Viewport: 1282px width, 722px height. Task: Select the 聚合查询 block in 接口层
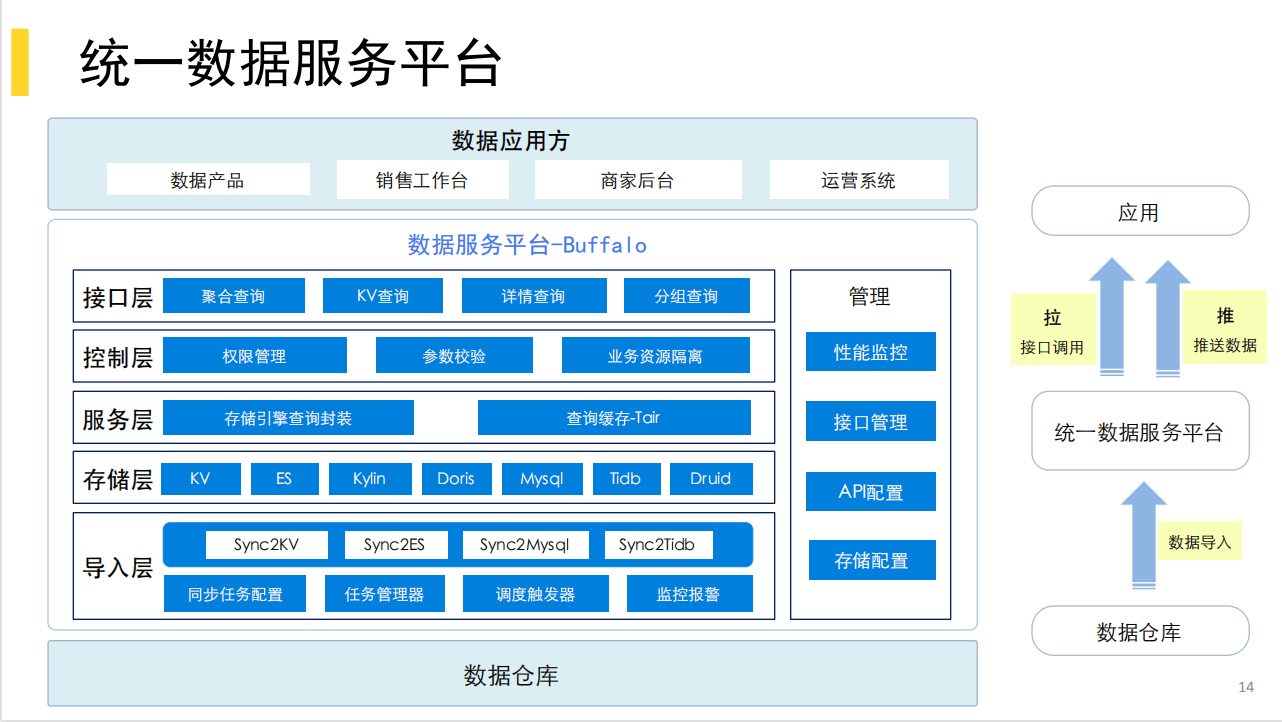232,295
